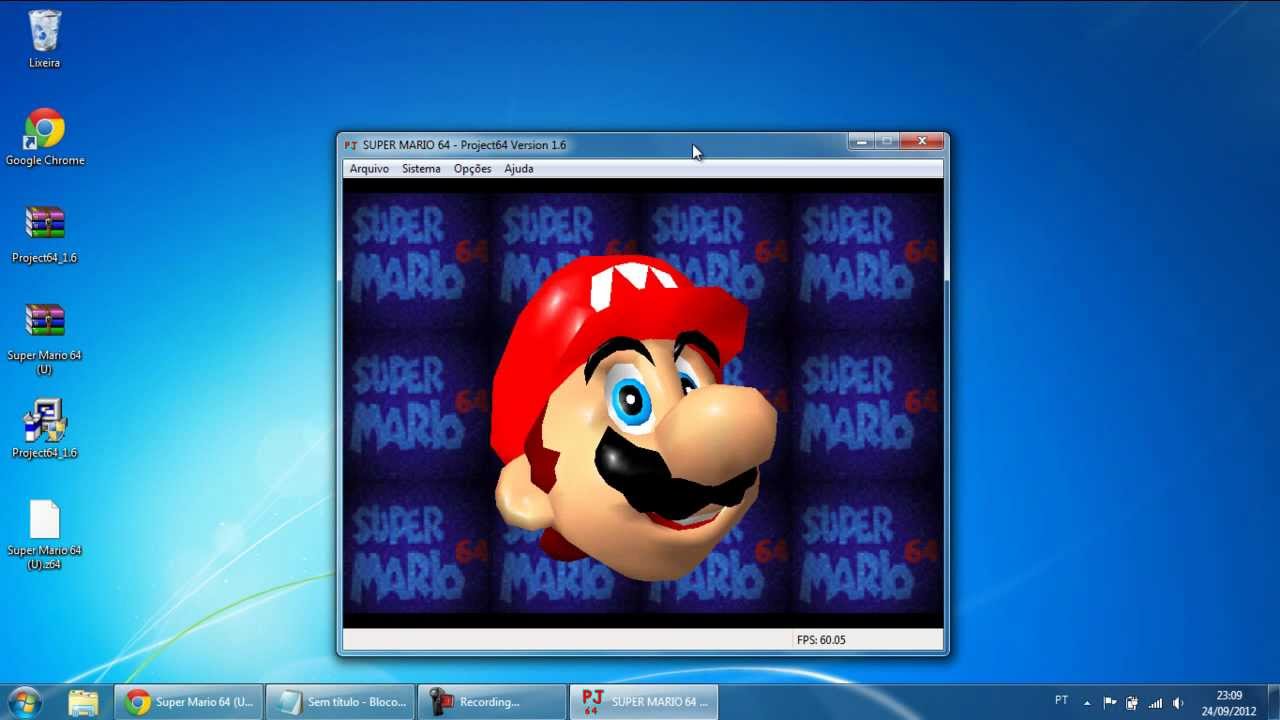The width and height of the screenshot is (1280, 720).
Task: Click the PJ icon in Project64 title bar
Action: coord(351,145)
